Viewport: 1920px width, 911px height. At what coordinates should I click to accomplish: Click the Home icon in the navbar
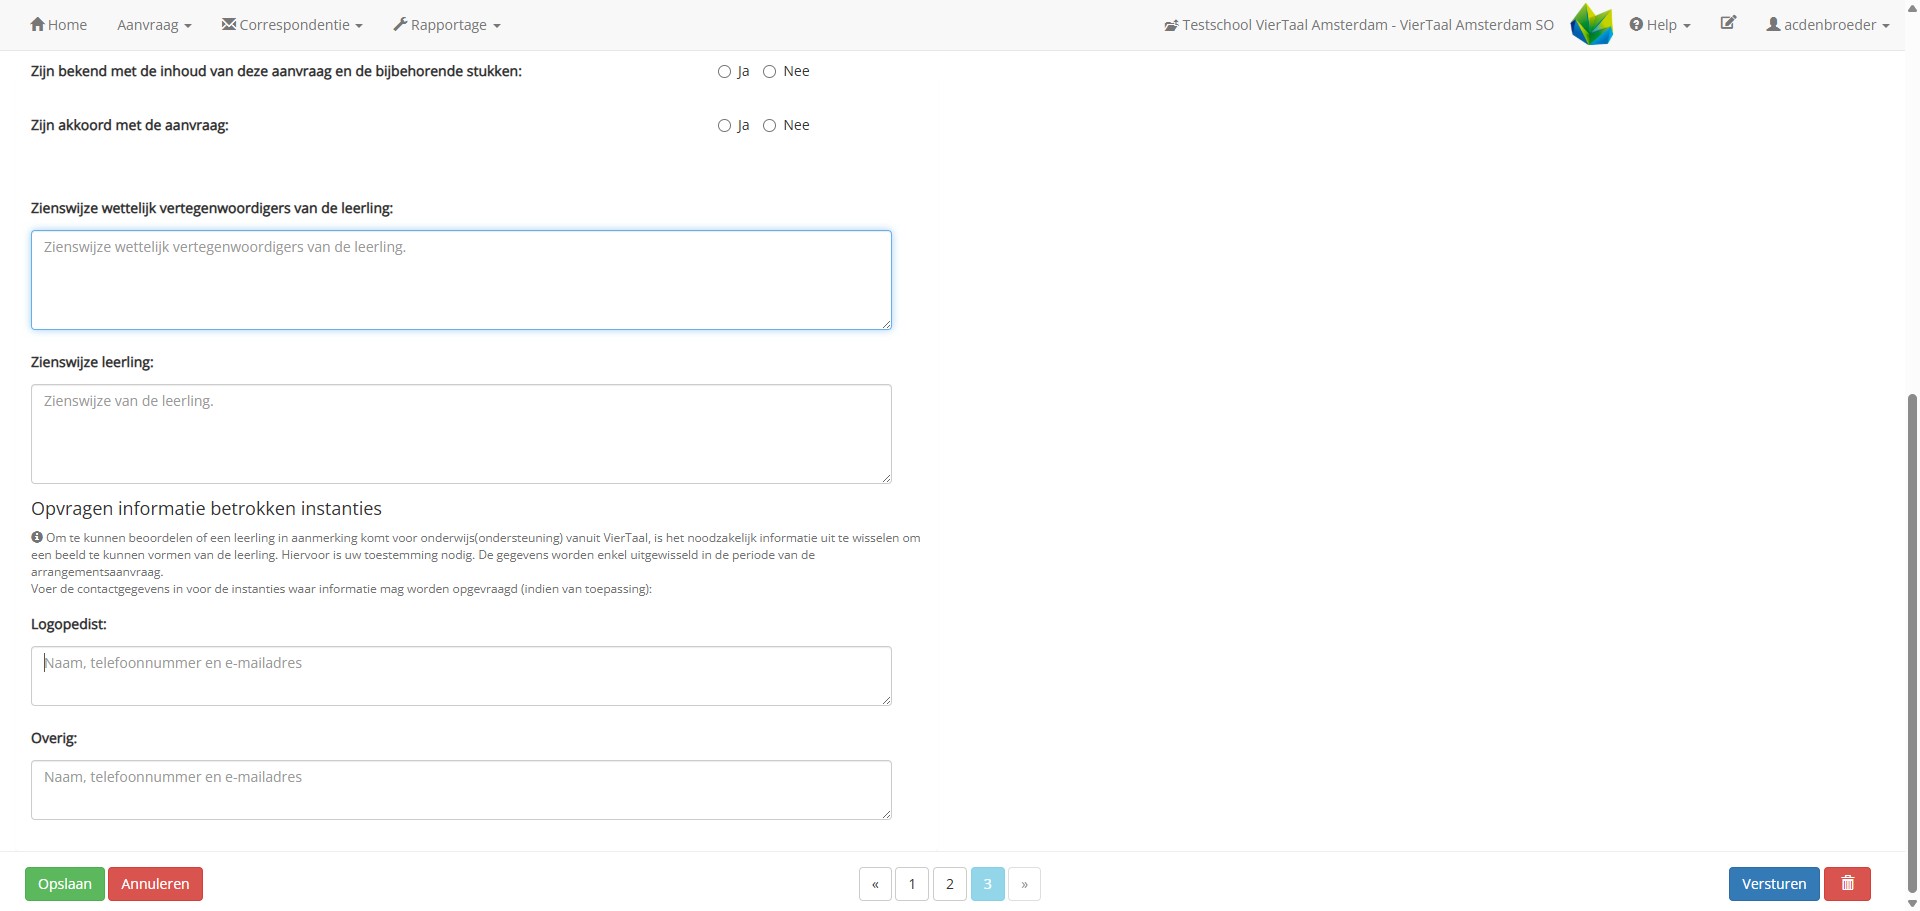[38, 24]
